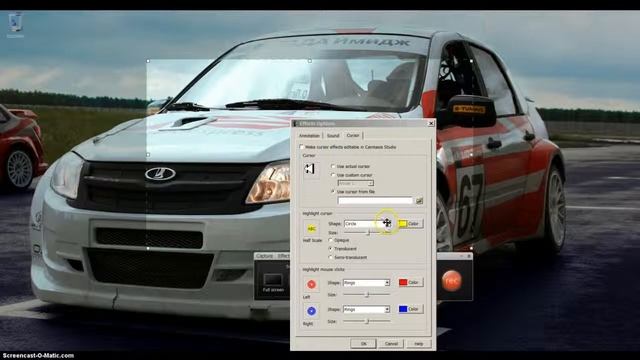The image size is (640, 360).
Task: Select the Cursor tab
Action: click(x=353, y=135)
